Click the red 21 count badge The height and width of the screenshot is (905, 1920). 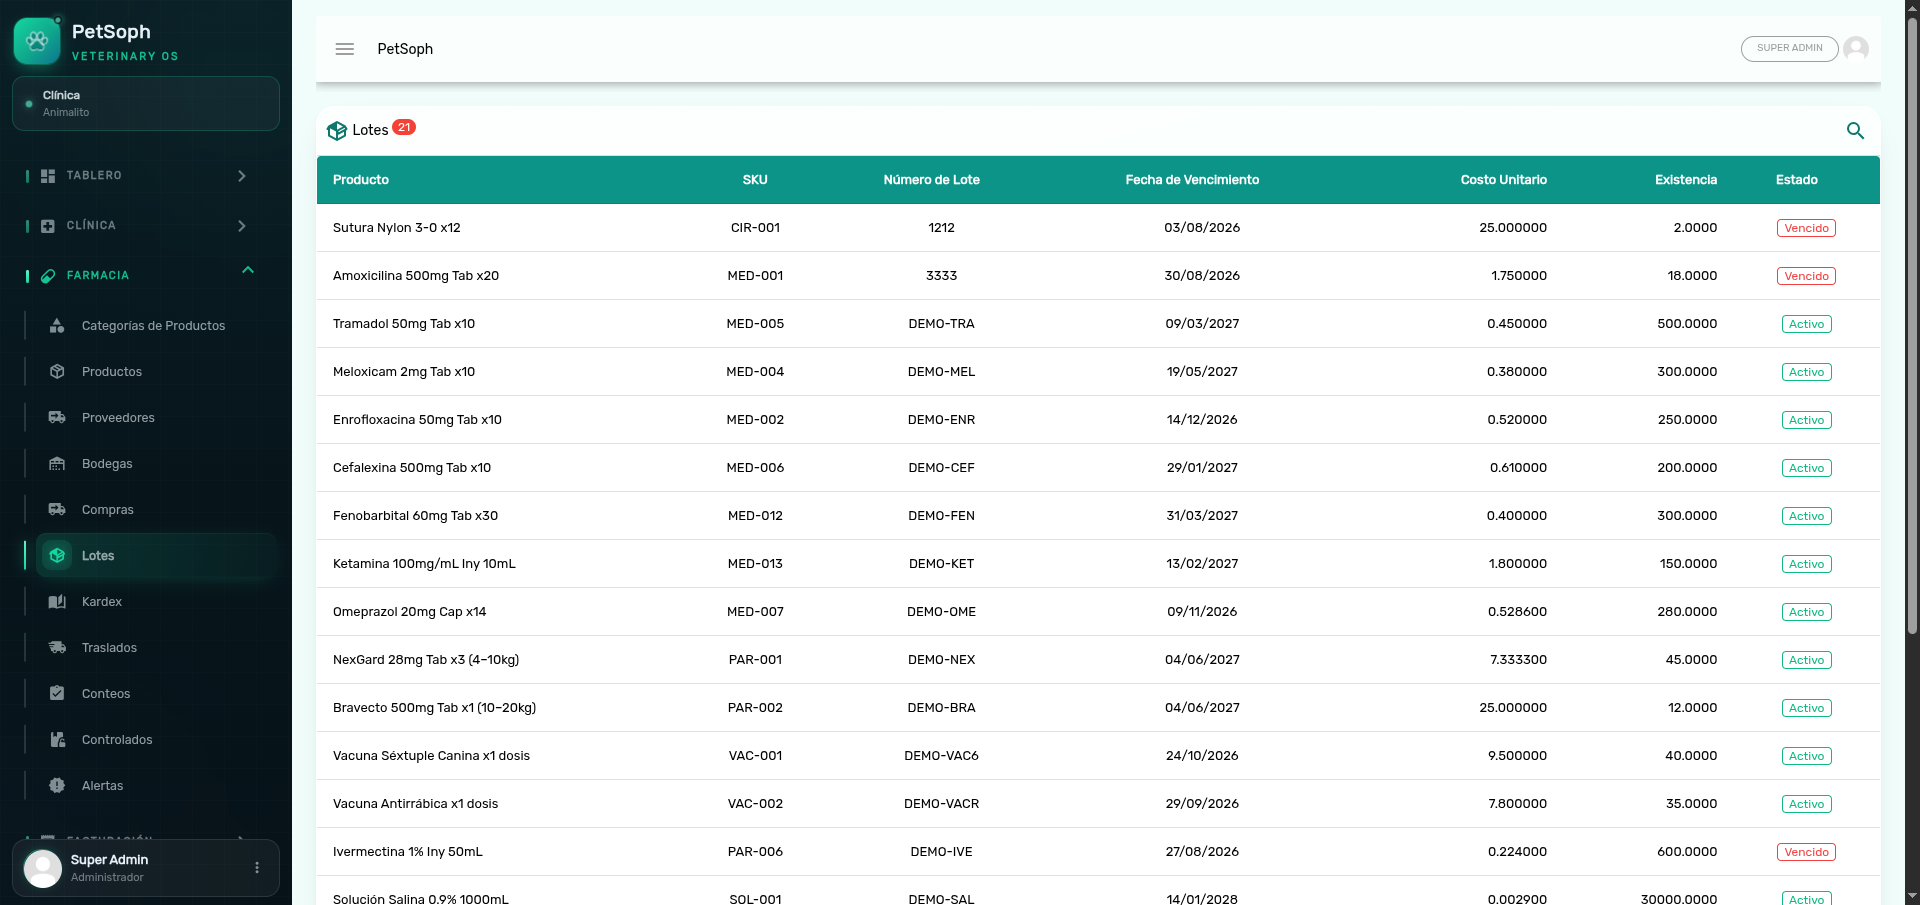click(404, 127)
